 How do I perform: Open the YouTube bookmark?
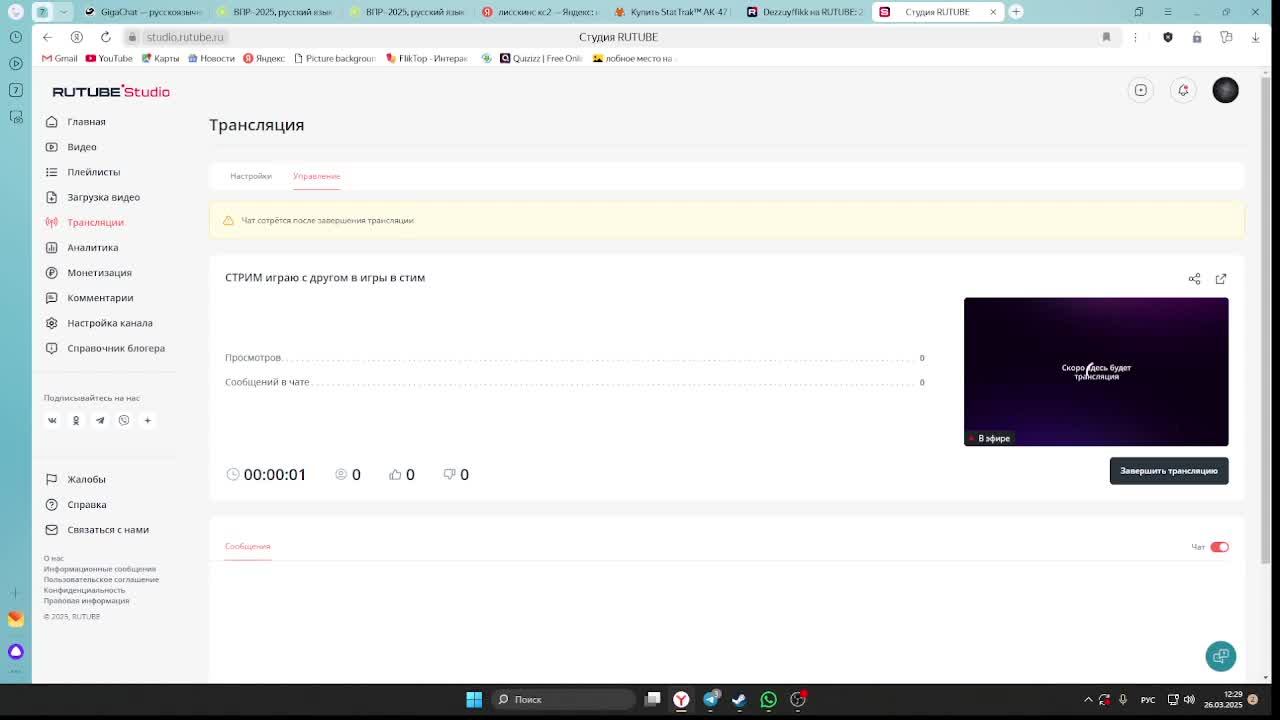[x=109, y=58]
